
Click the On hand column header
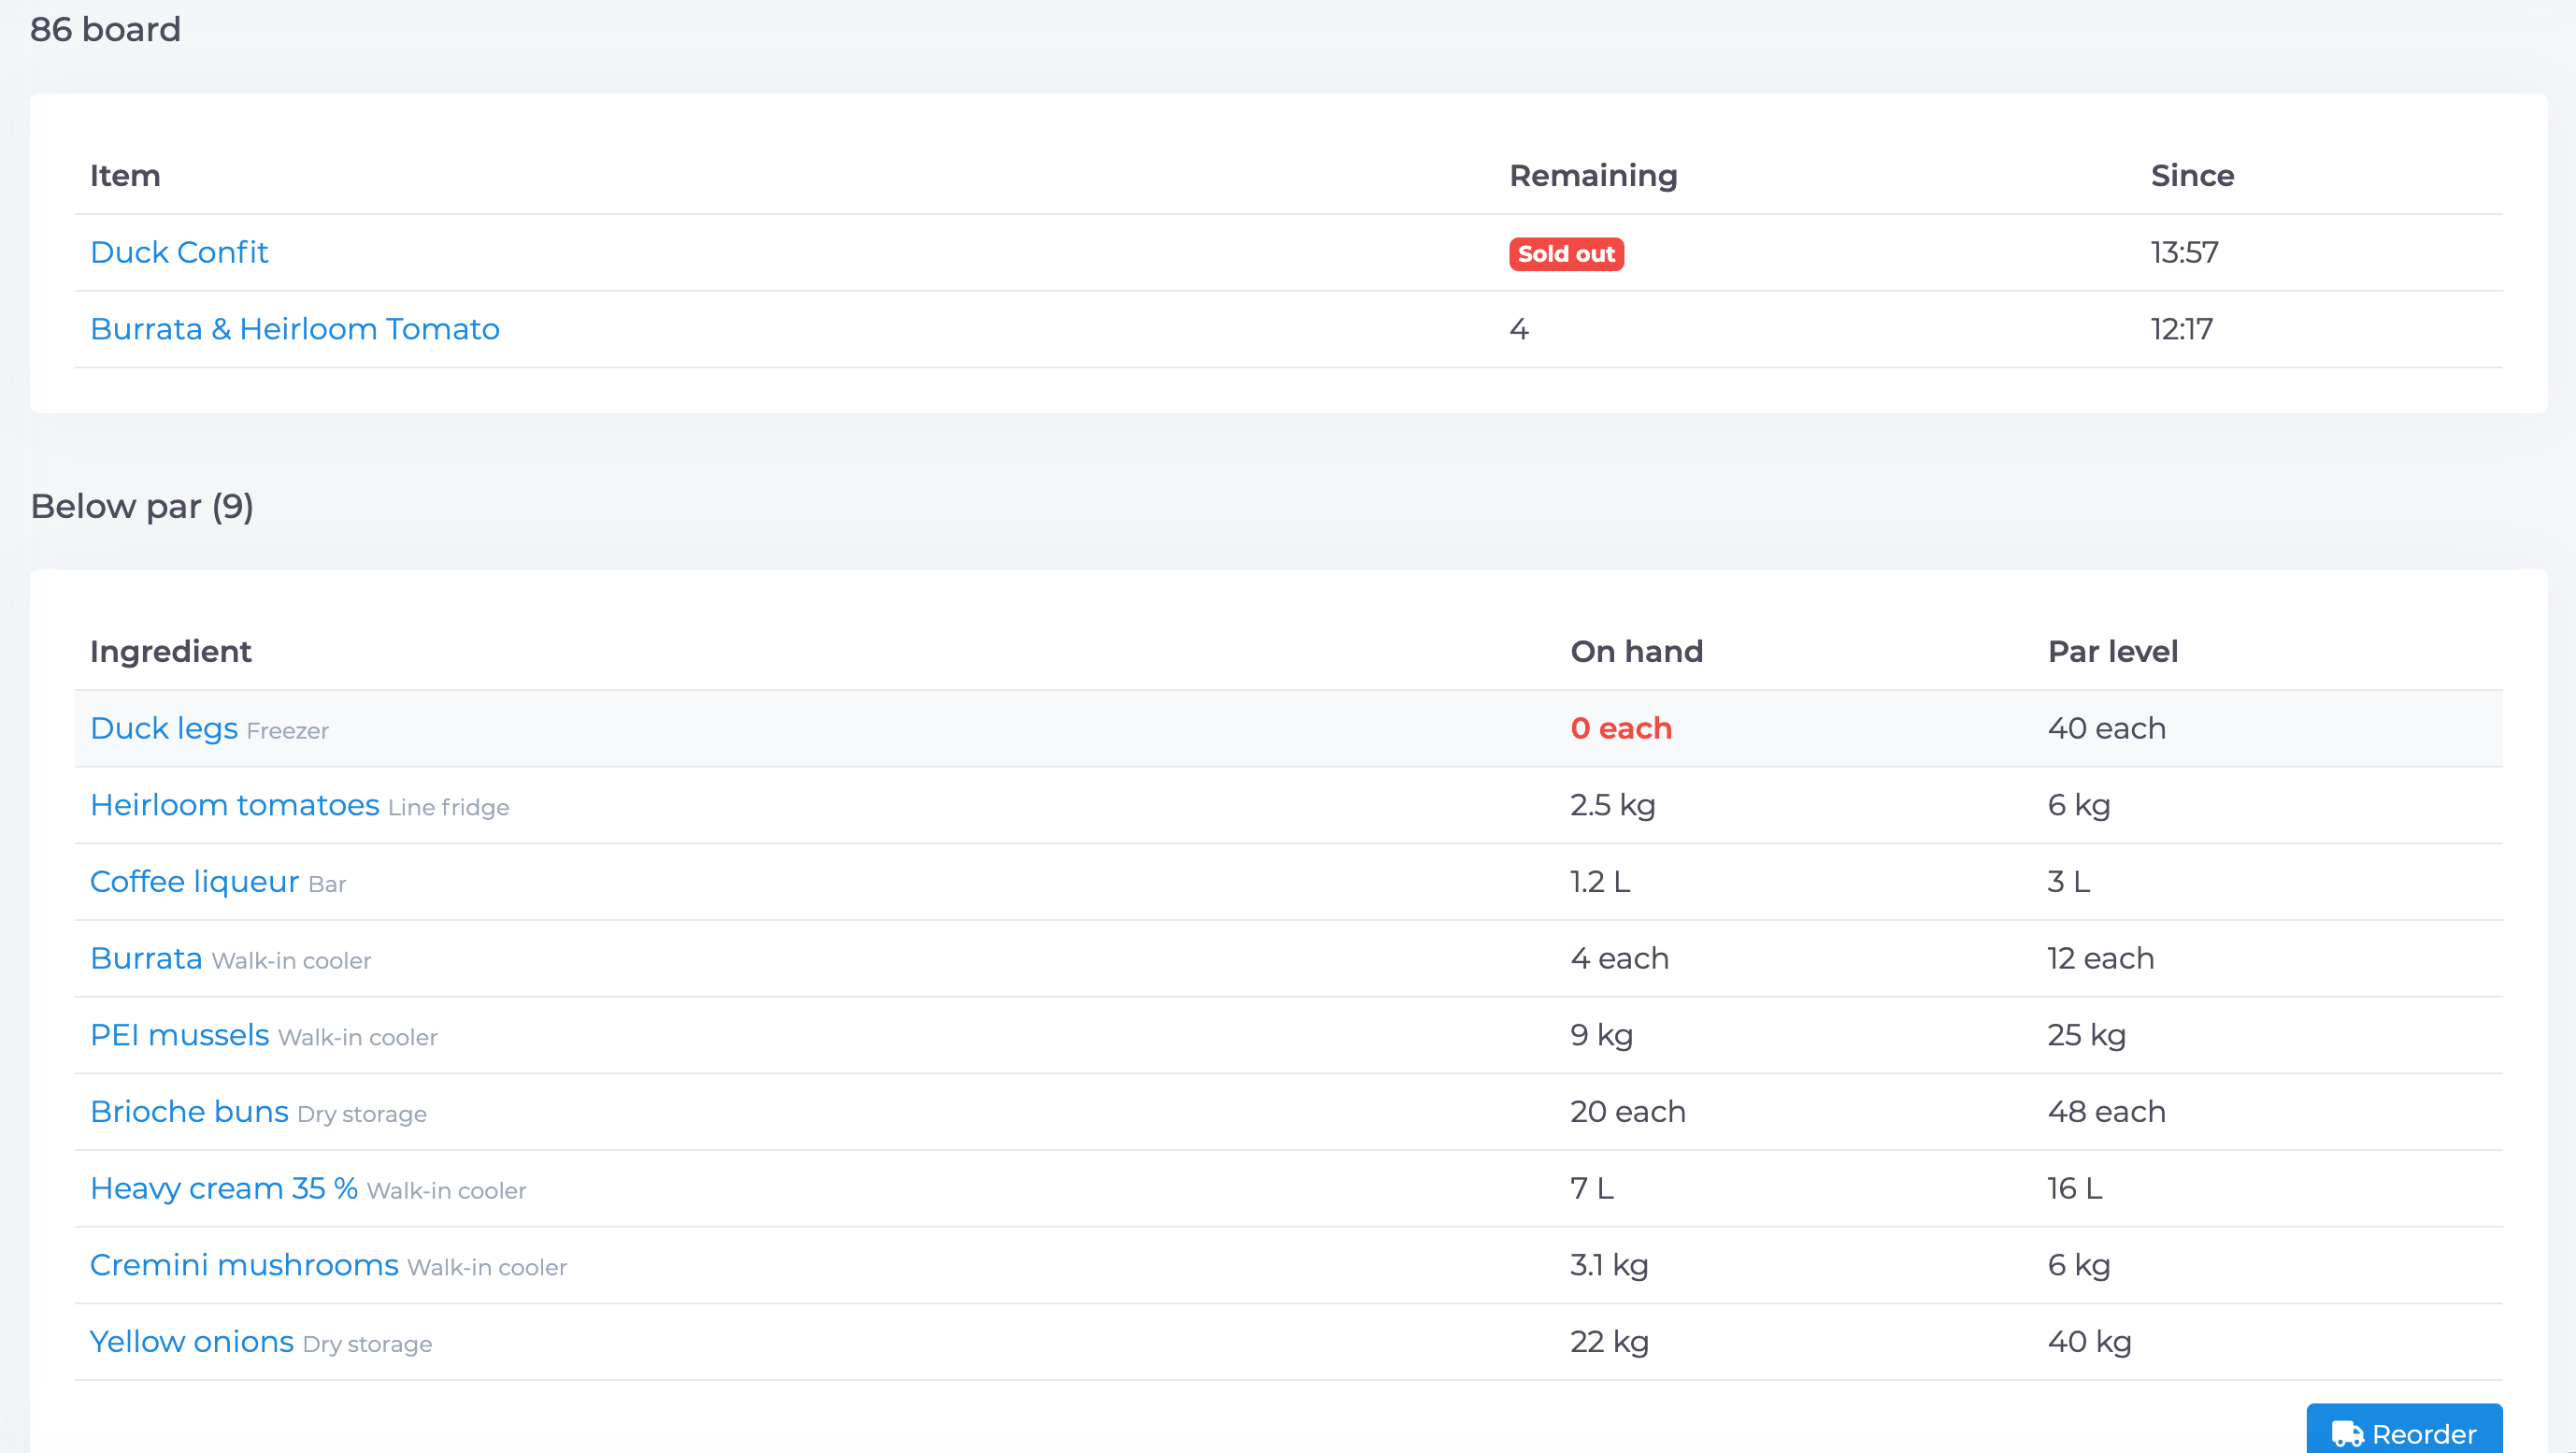pyautogui.click(x=1636, y=651)
